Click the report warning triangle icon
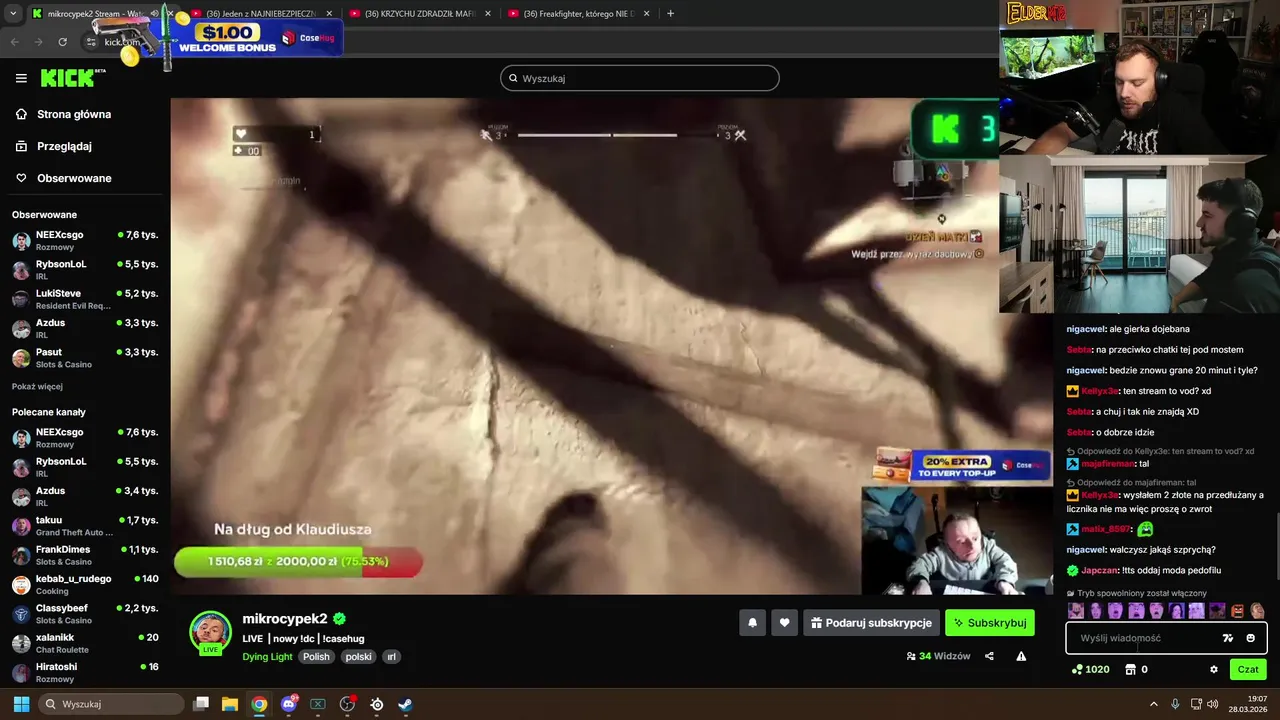 [x=1021, y=656]
